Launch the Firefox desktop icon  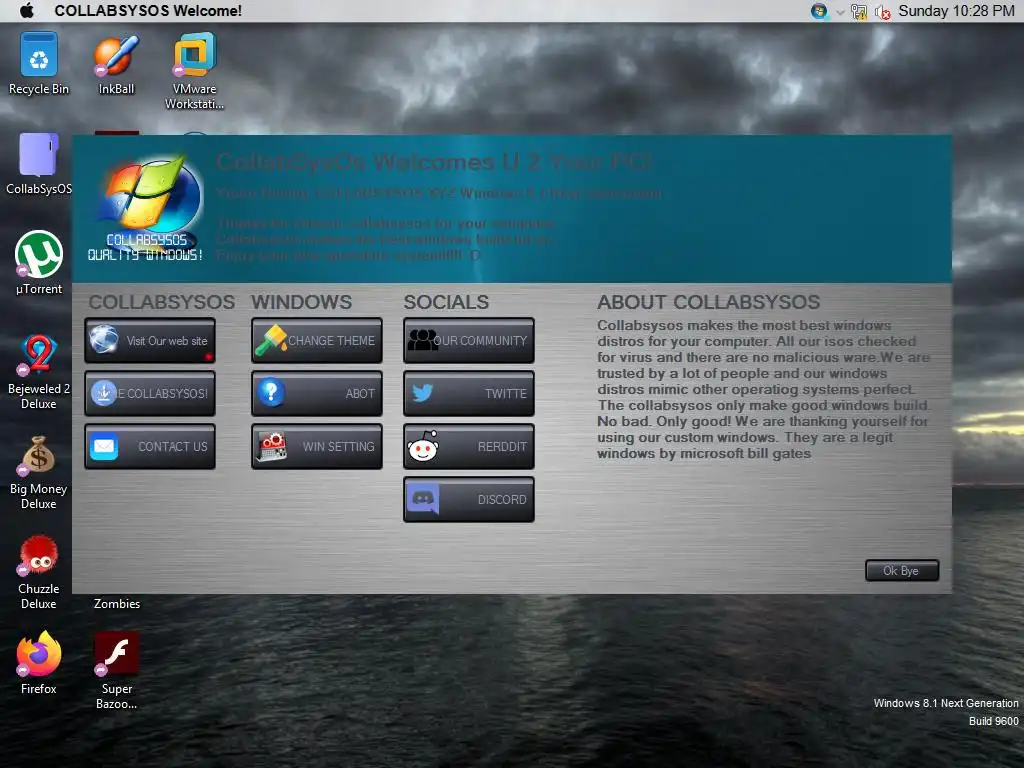(39, 662)
